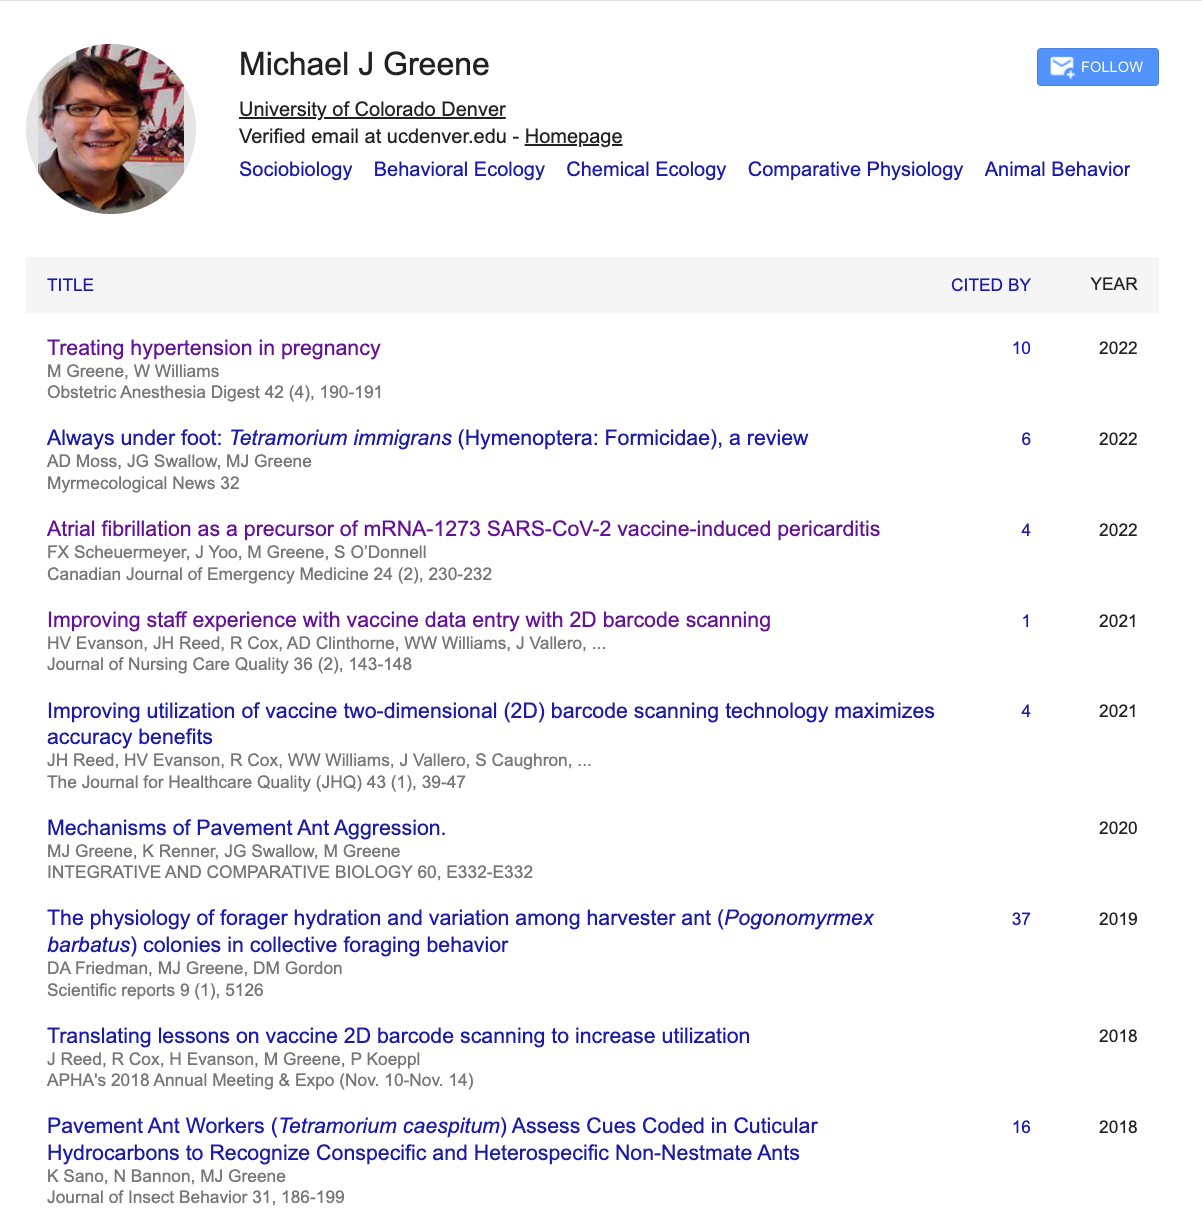The width and height of the screenshot is (1202, 1220).
Task: Click the Follow button with envelope icon
Action: (1097, 67)
